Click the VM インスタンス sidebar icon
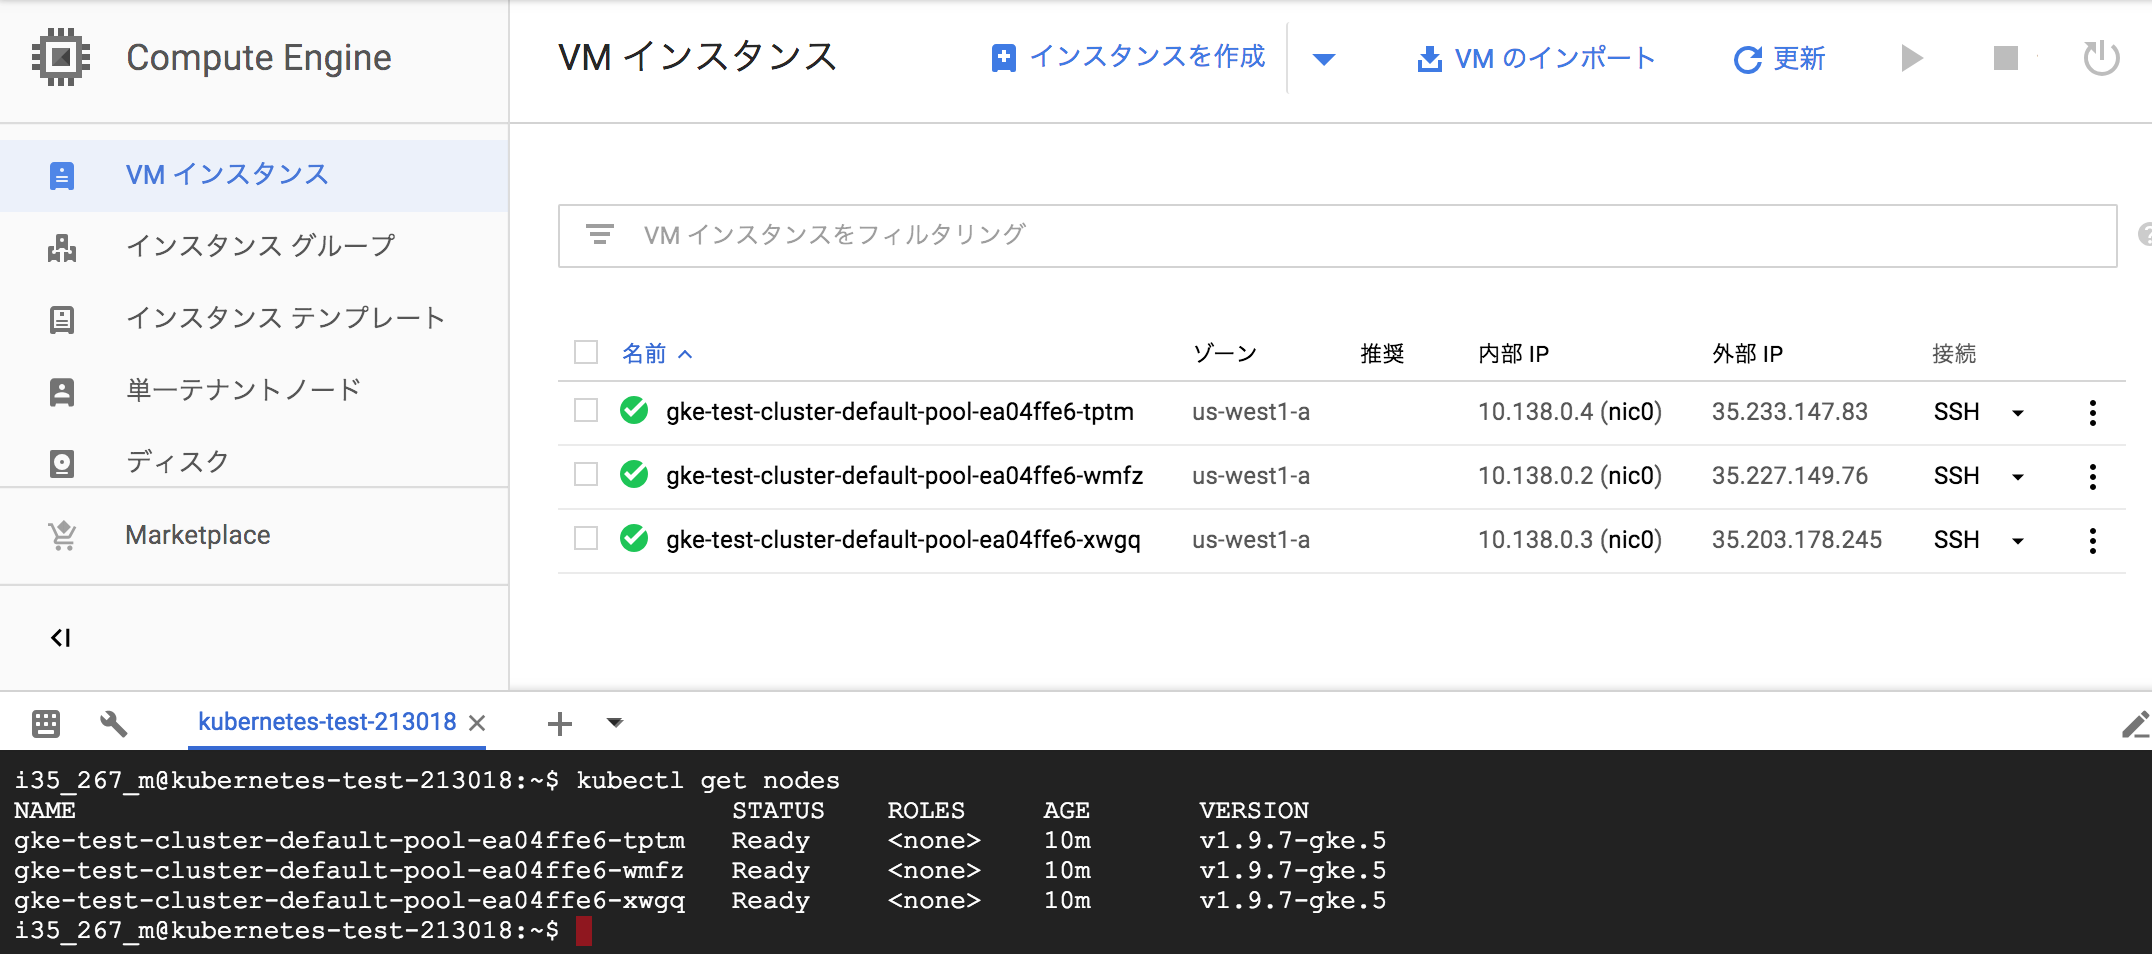The width and height of the screenshot is (2152, 954). coord(62,176)
